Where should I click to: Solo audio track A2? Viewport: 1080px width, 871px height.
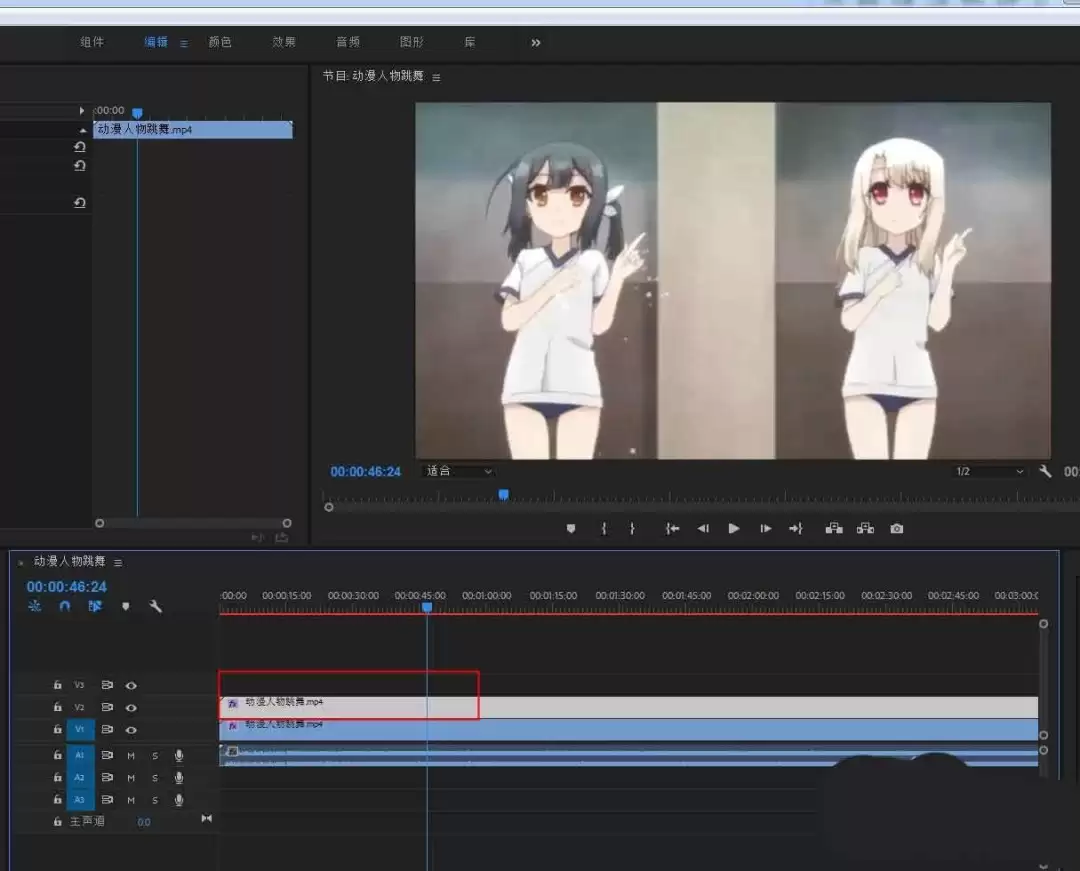coord(155,778)
